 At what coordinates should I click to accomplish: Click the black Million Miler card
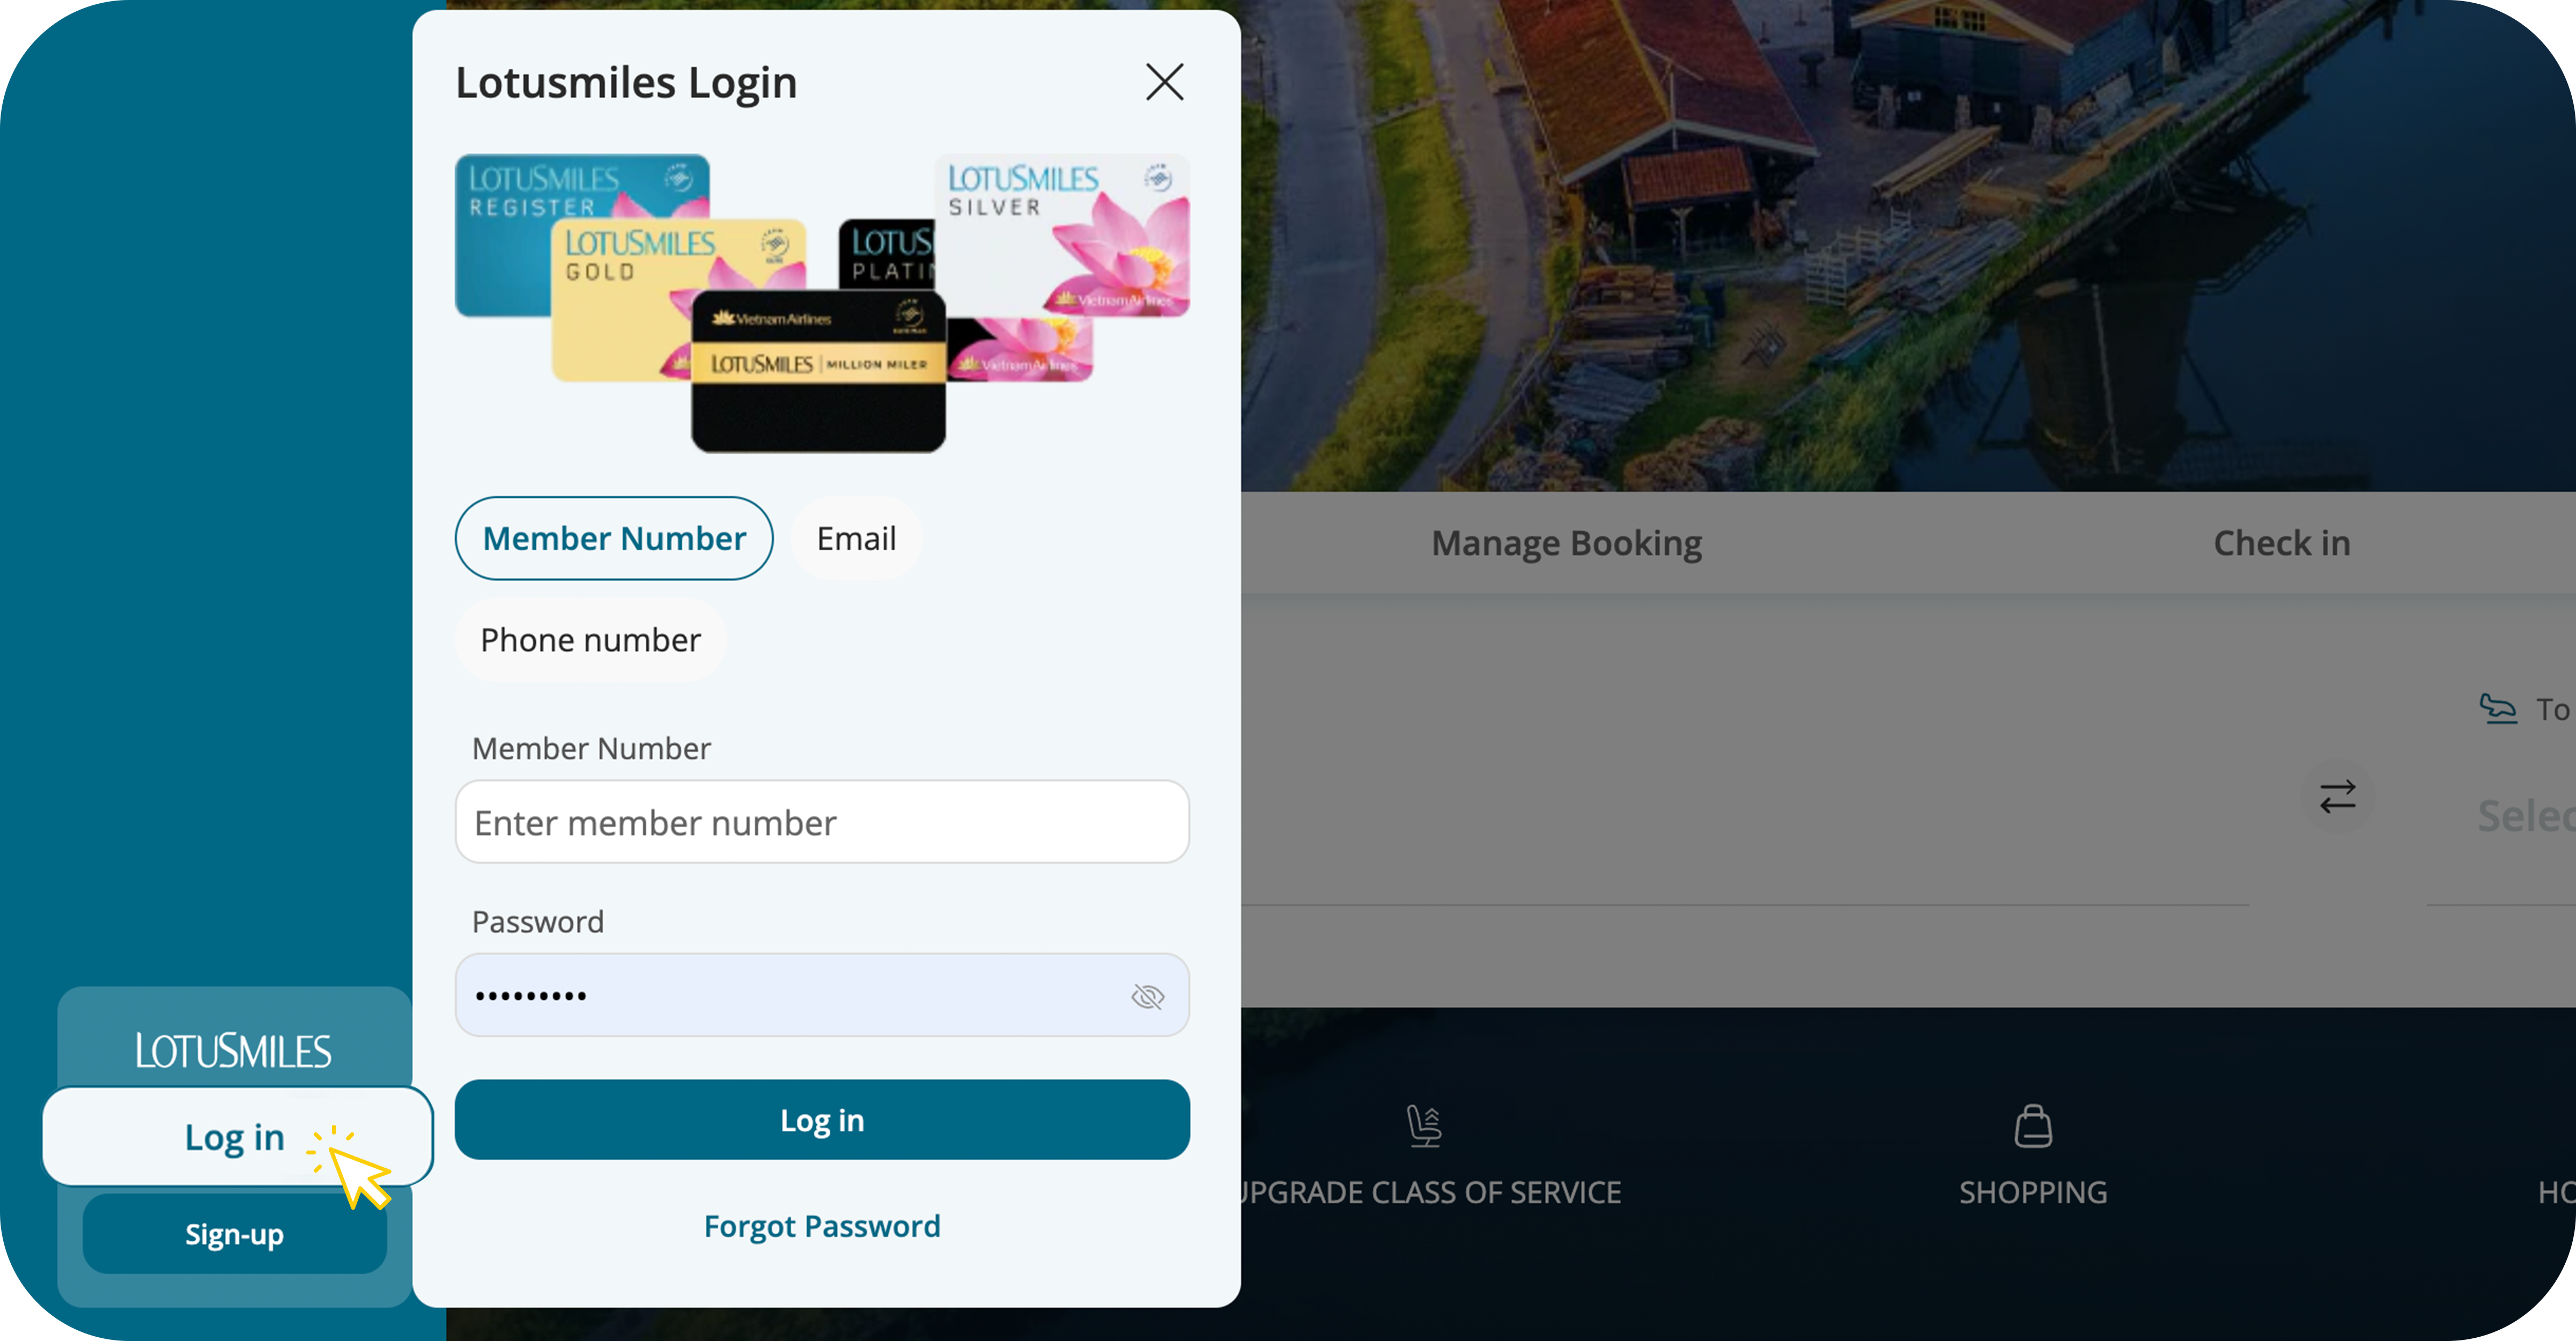(818, 371)
